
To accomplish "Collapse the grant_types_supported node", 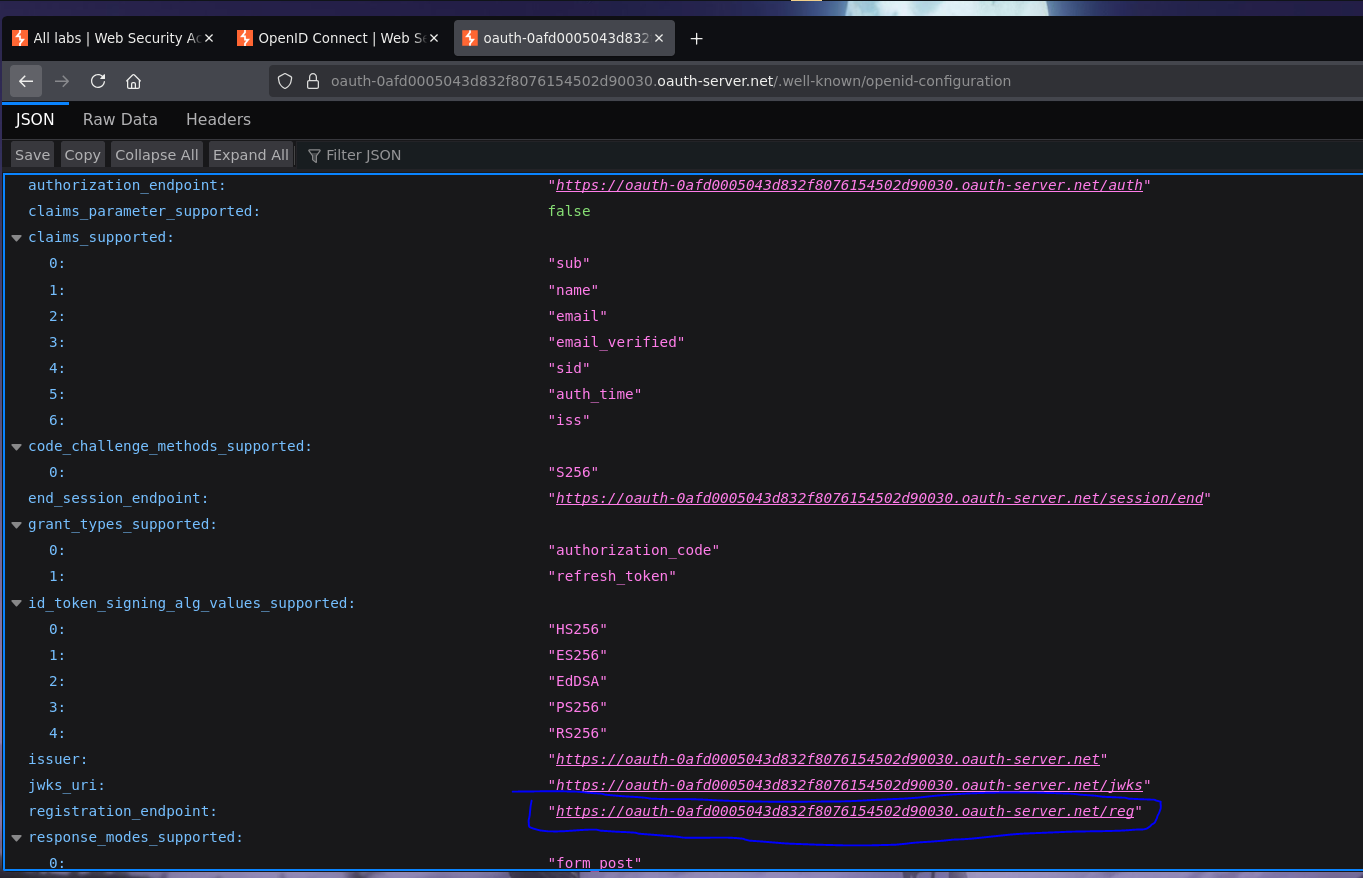I will coord(16,524).
